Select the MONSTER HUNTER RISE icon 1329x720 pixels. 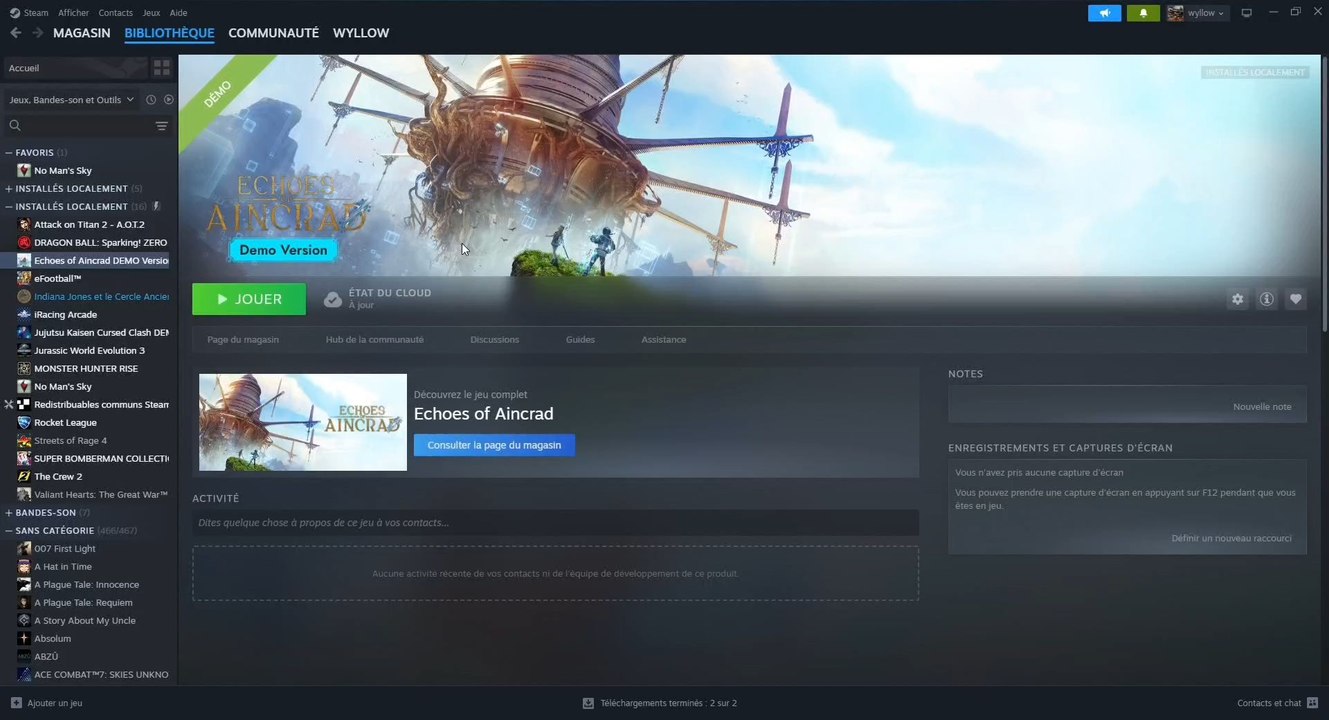[24, 369]
